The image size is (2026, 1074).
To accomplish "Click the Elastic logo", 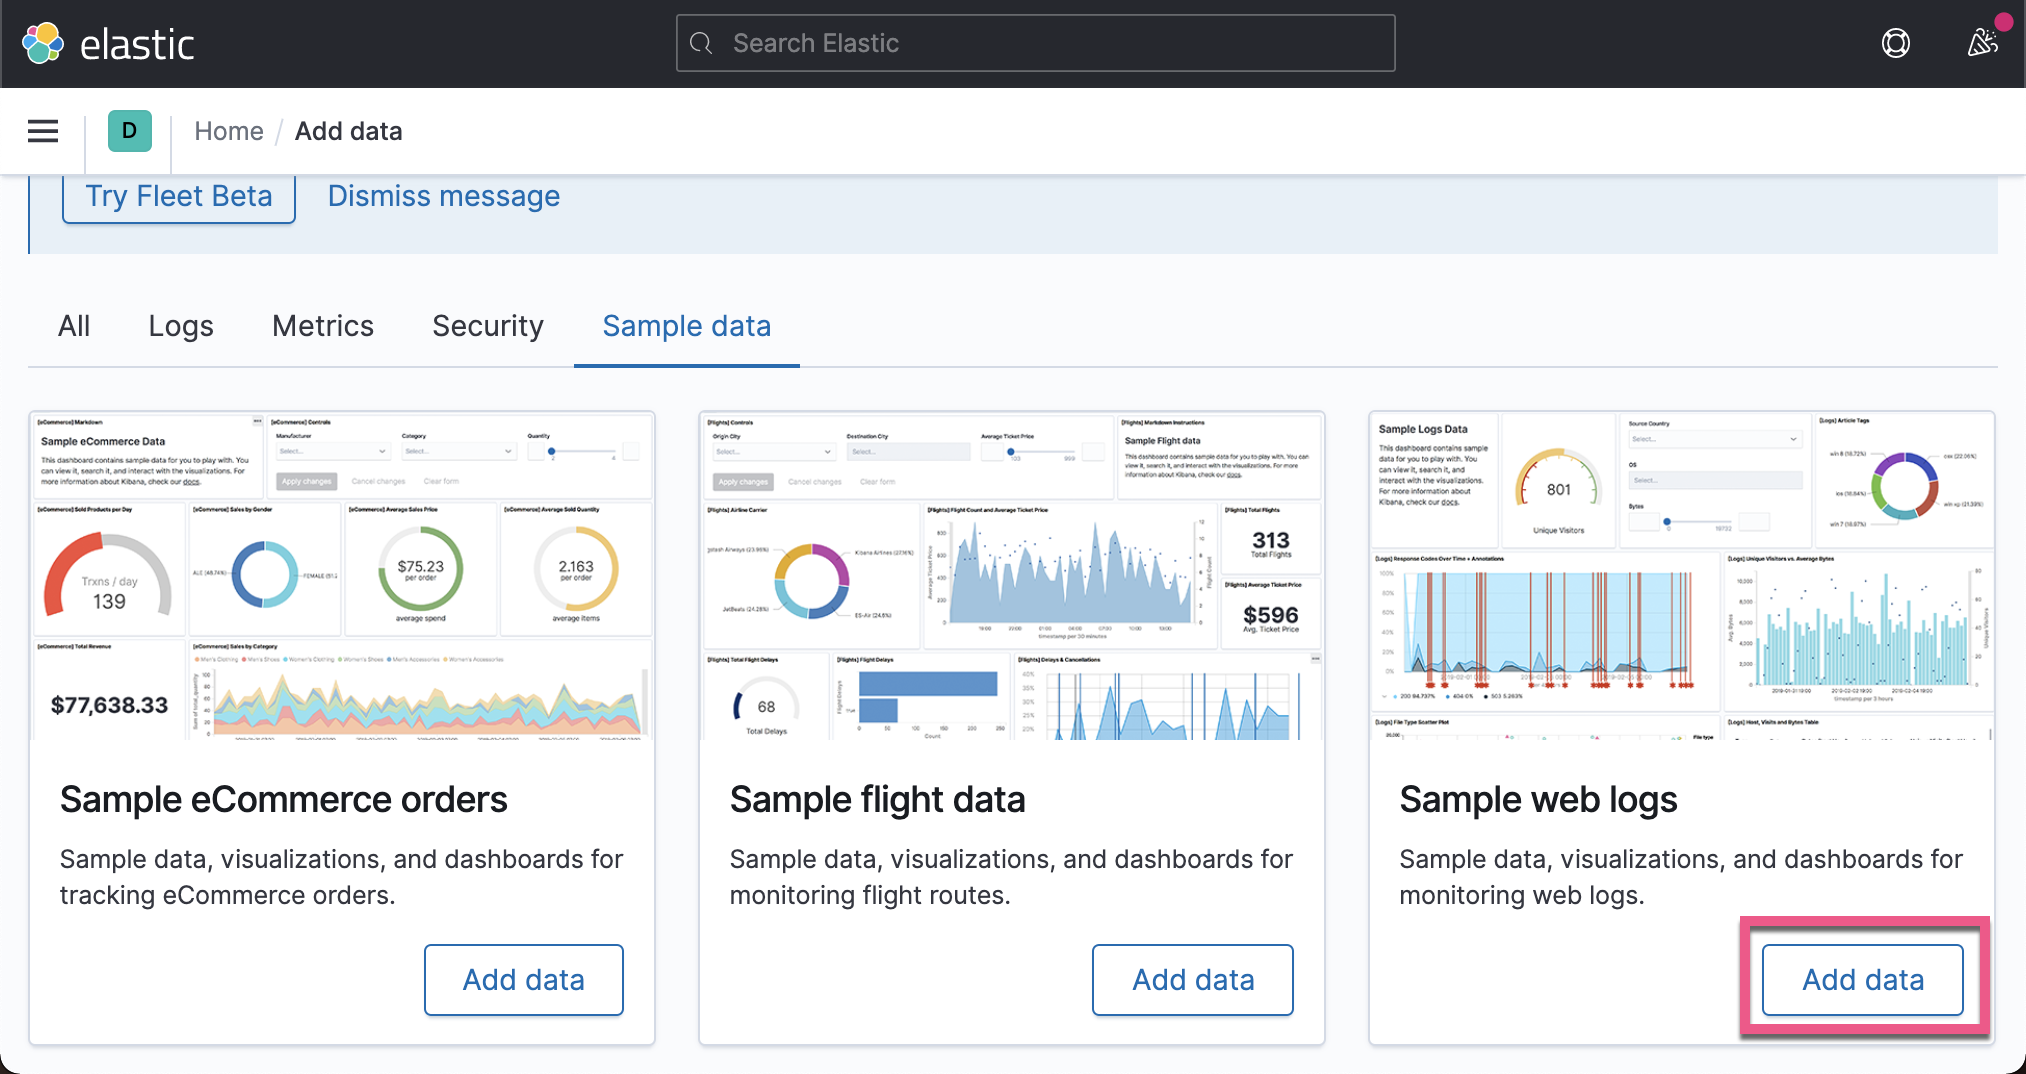I will [108, 44].
